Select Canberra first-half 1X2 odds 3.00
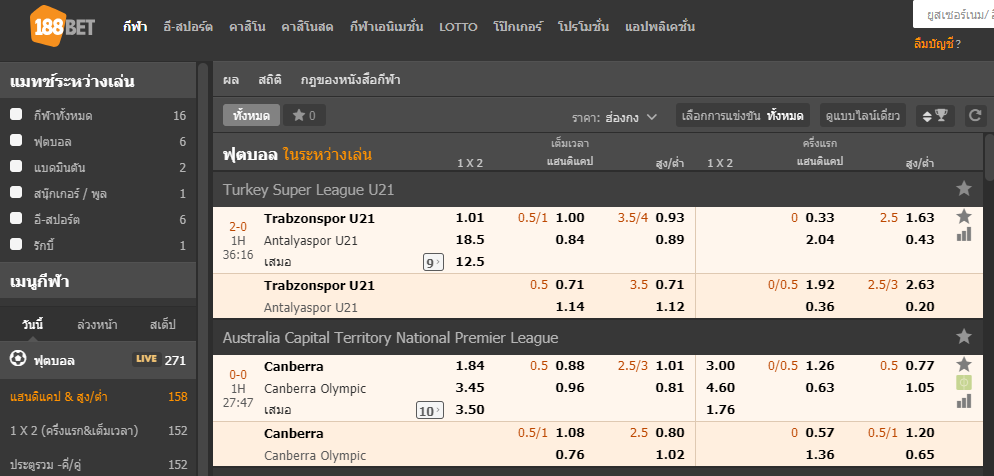The height and width of the screenshot is (476, 994). (720, 366)
